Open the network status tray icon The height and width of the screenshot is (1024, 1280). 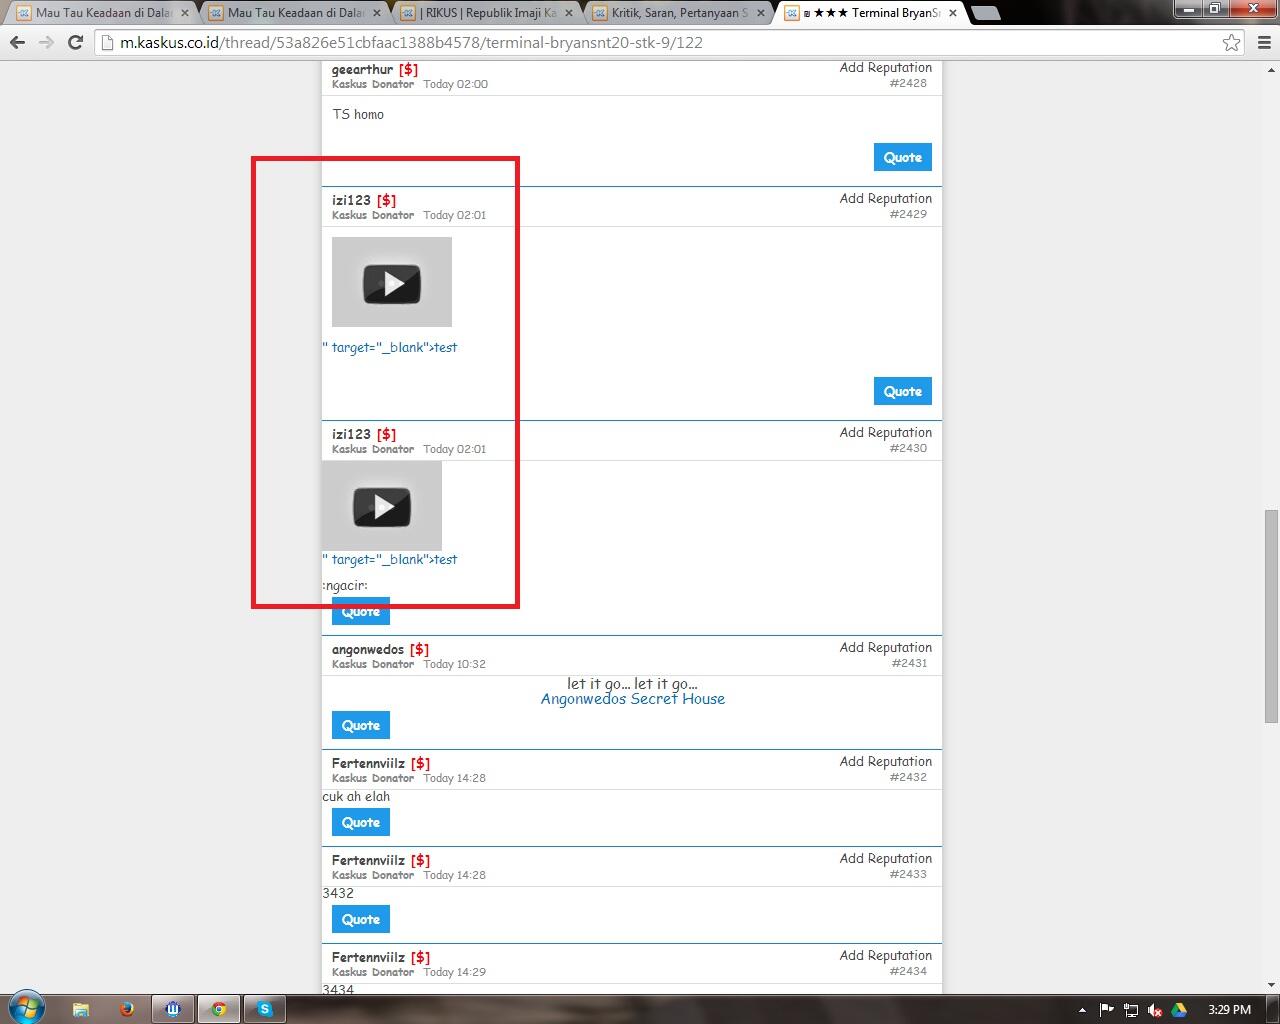point(1131,1010)
